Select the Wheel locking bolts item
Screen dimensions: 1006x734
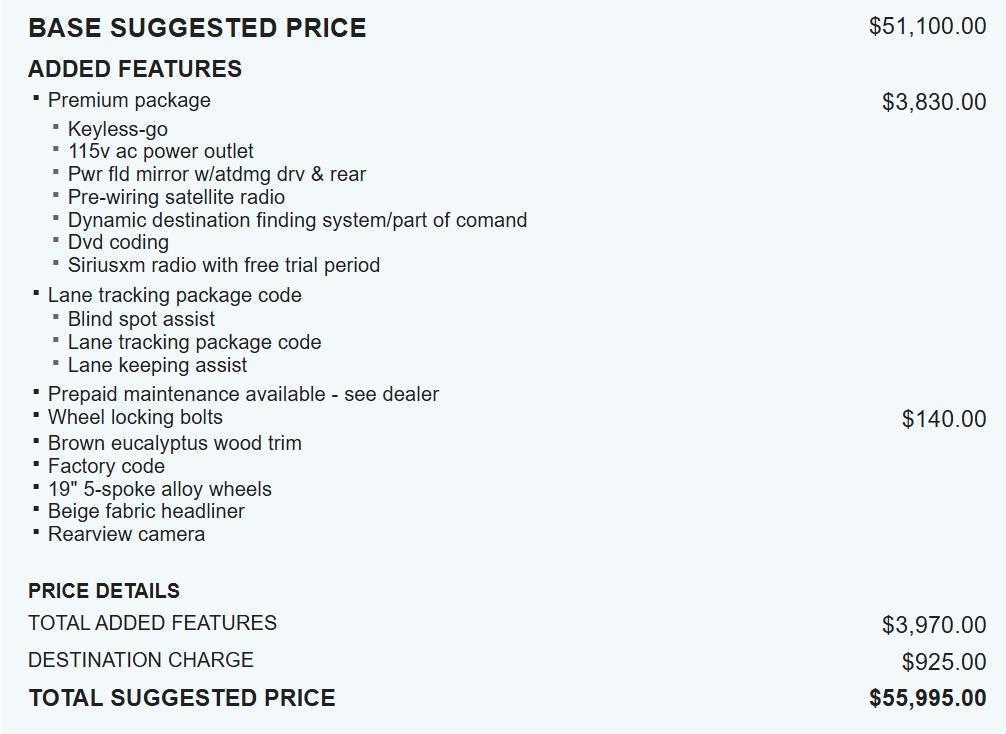[x=135, y=417]
